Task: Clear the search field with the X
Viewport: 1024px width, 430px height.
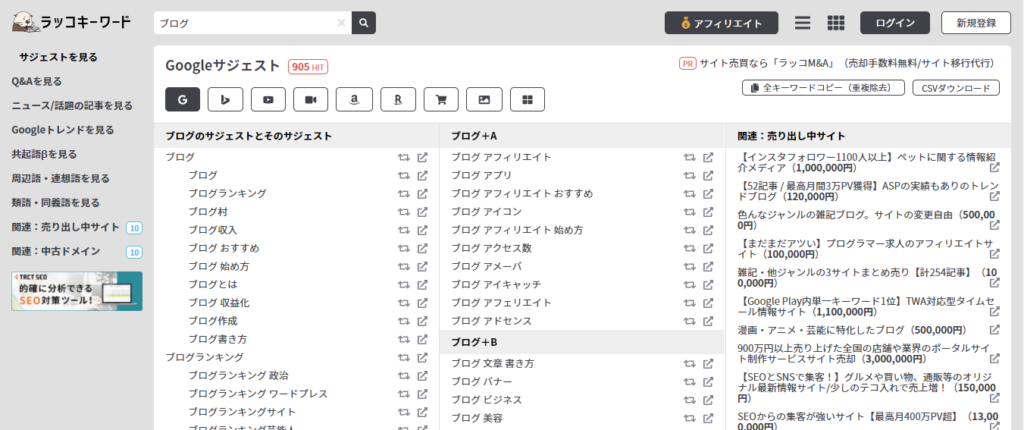Action: pyautogui.click(x=341, y=23)
